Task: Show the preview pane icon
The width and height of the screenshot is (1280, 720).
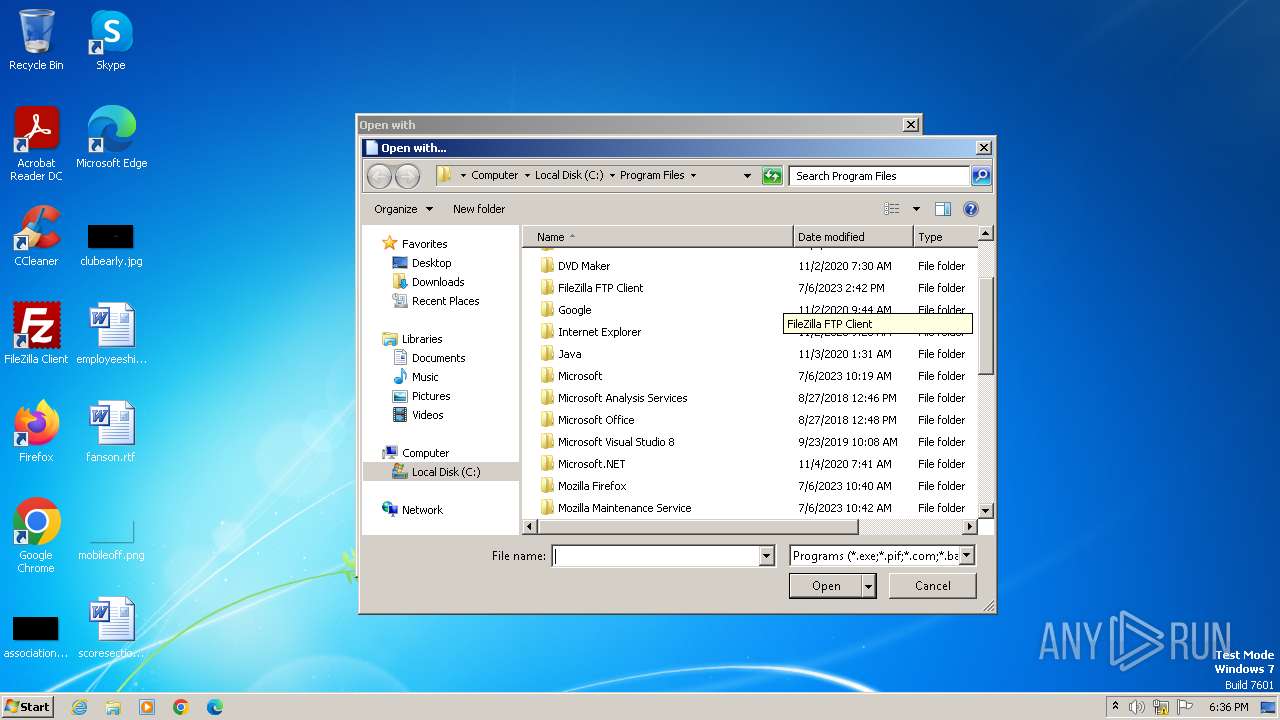Action: click(x=942, y=209)
